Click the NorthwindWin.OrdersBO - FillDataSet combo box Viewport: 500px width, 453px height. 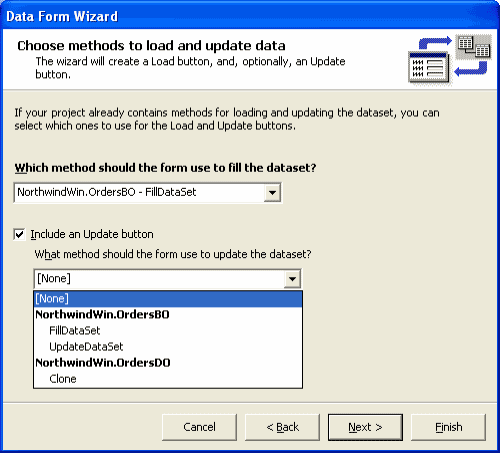point(148,192)
